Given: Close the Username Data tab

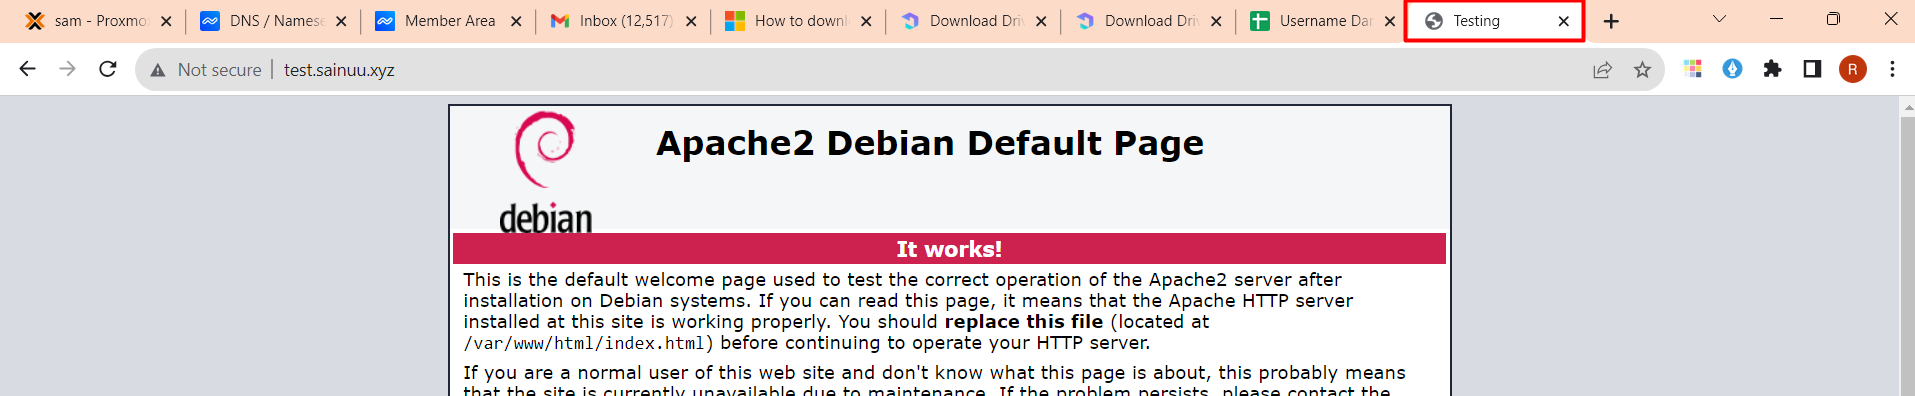Looking at the screenshot, I should [1390, 21].
